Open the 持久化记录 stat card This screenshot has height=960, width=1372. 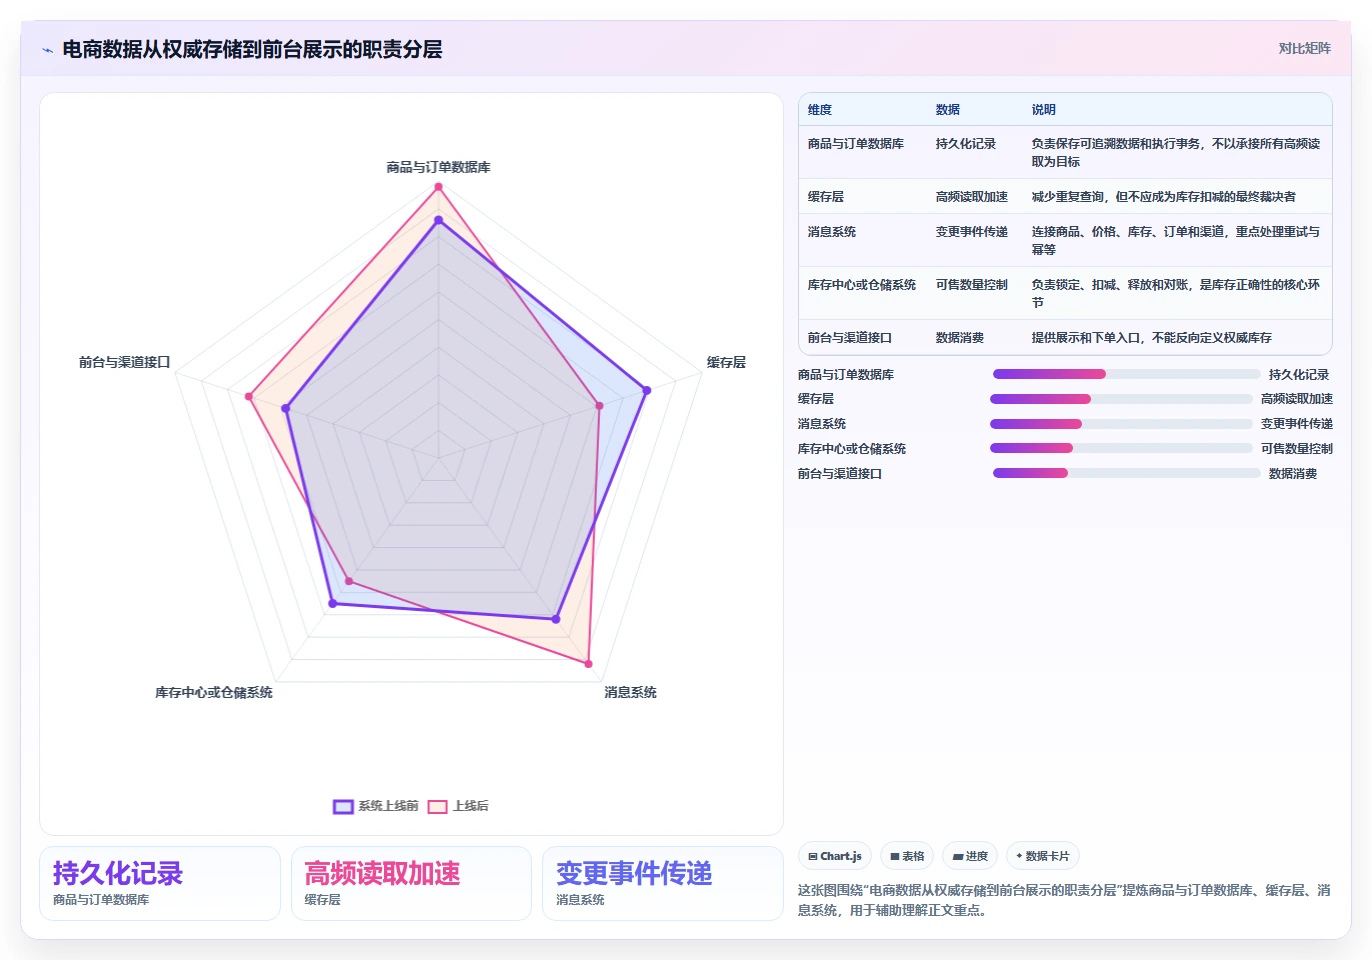[x=160, y=883]
